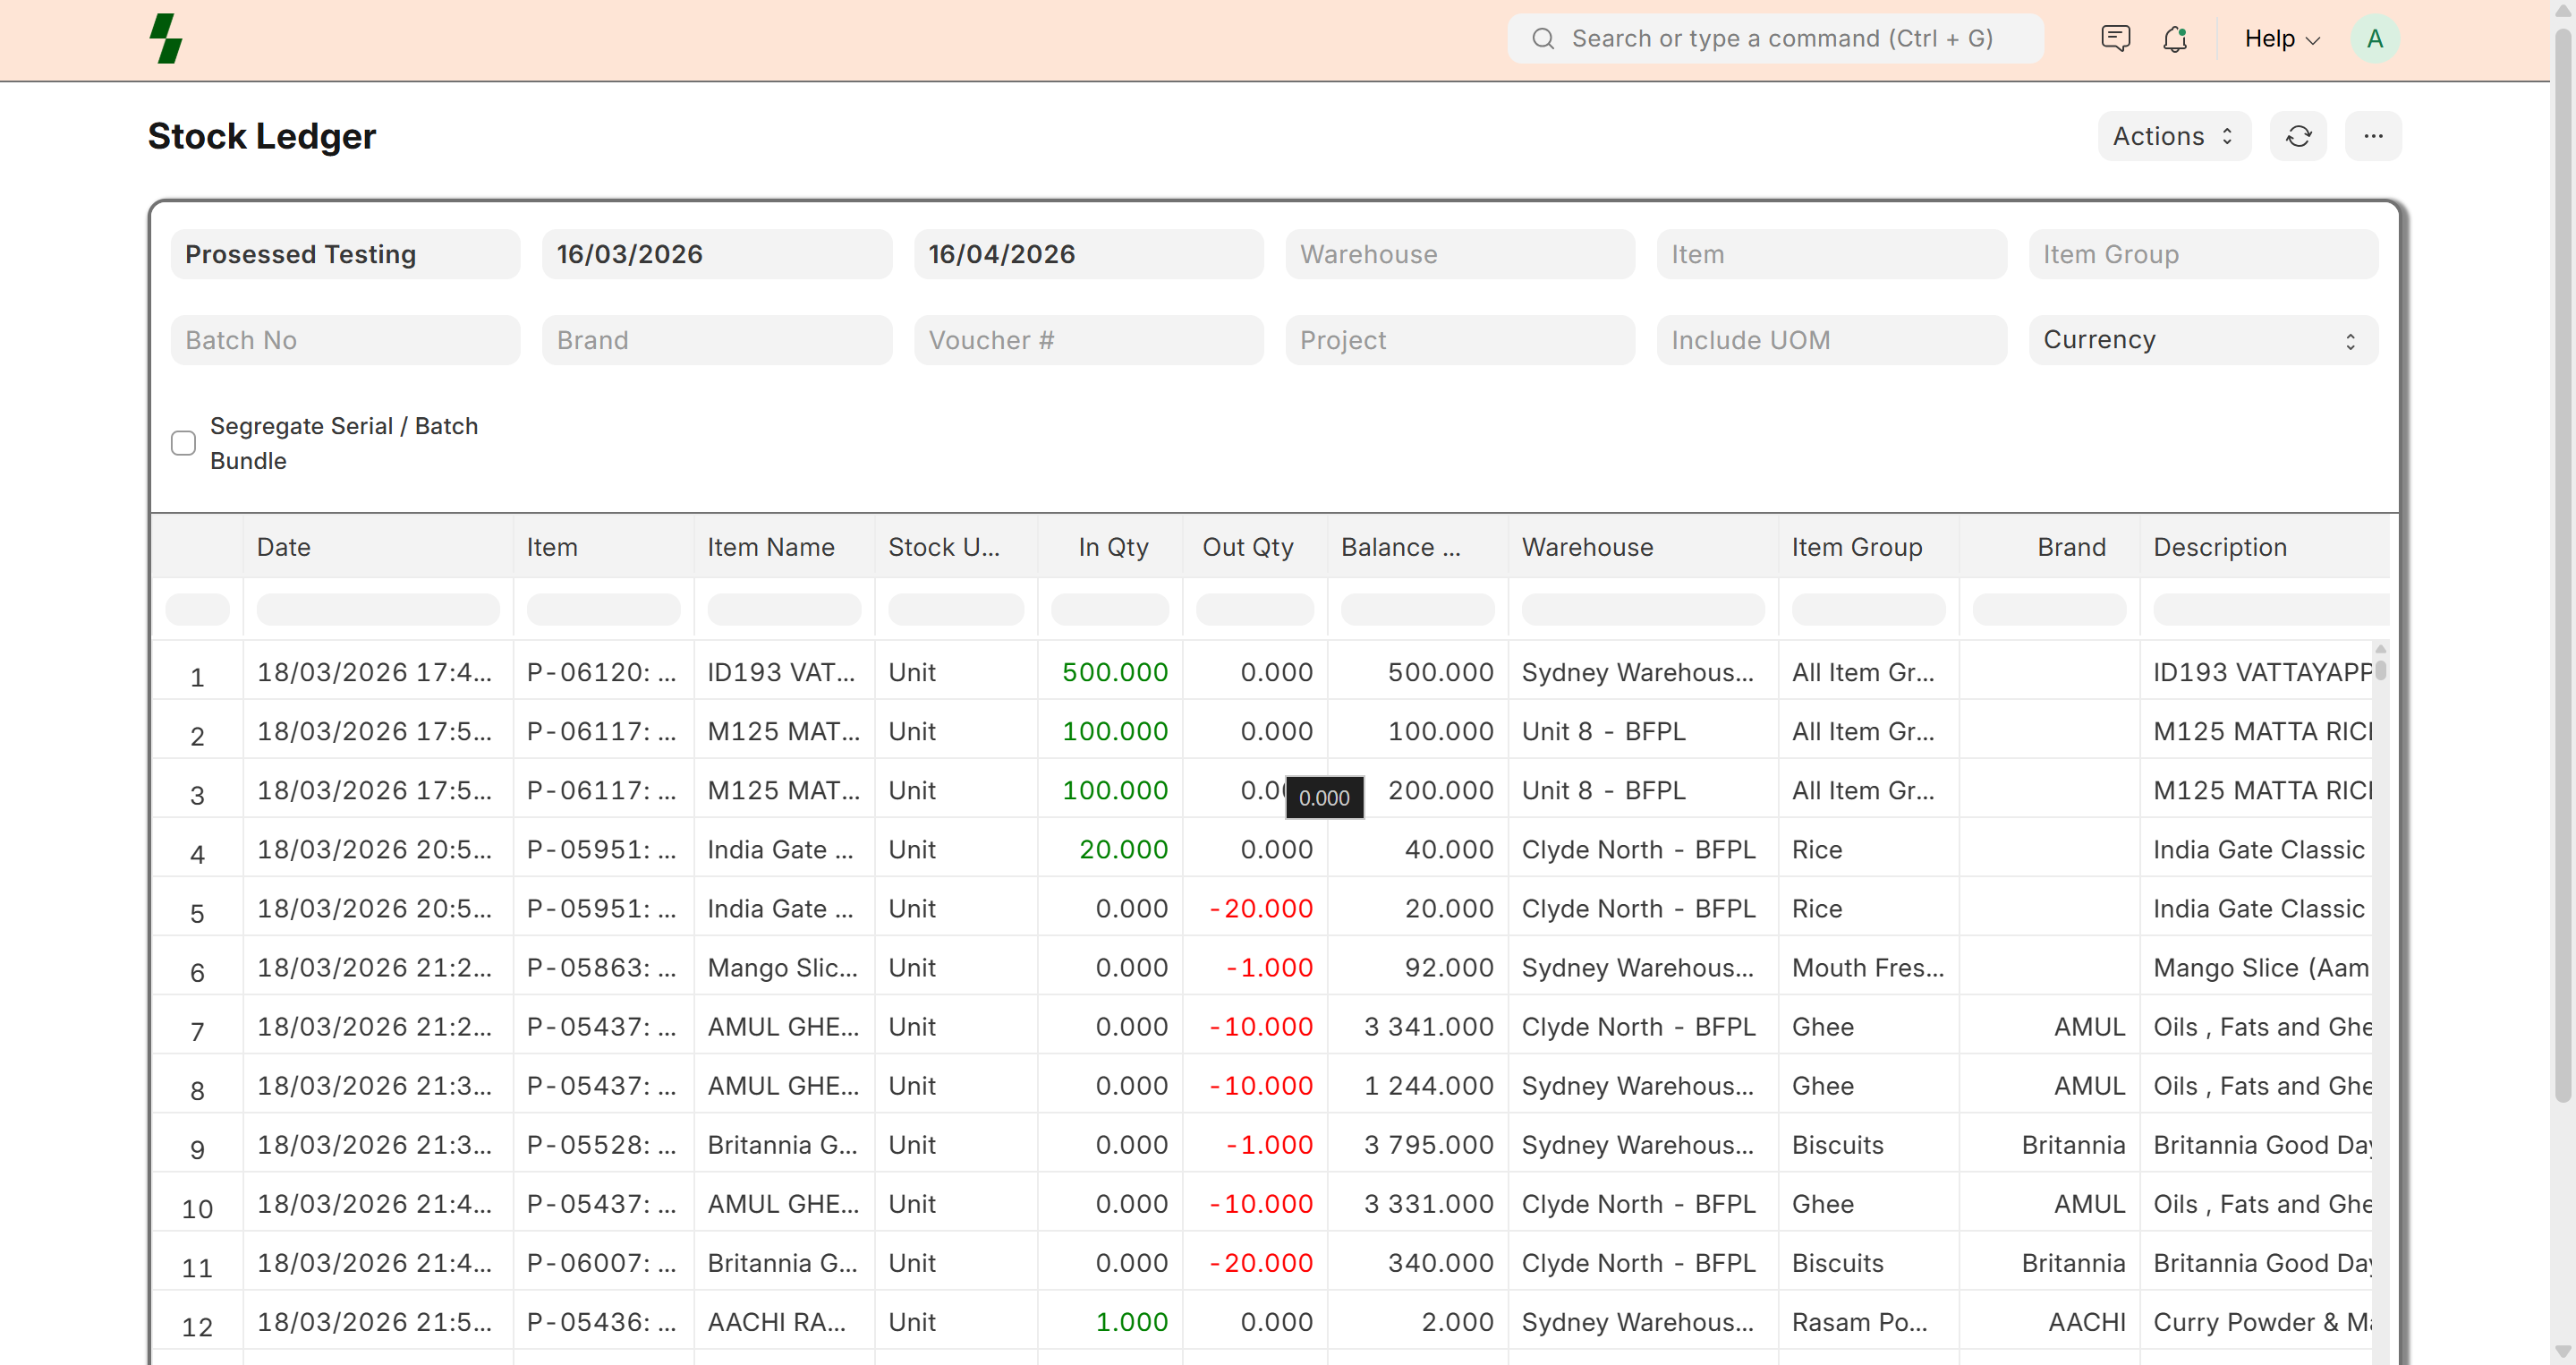The width and height of the screenshot is (2576, 1365).
Task: Enable Segregate Serial / Batch Bundle
Action: pos(183,443)
